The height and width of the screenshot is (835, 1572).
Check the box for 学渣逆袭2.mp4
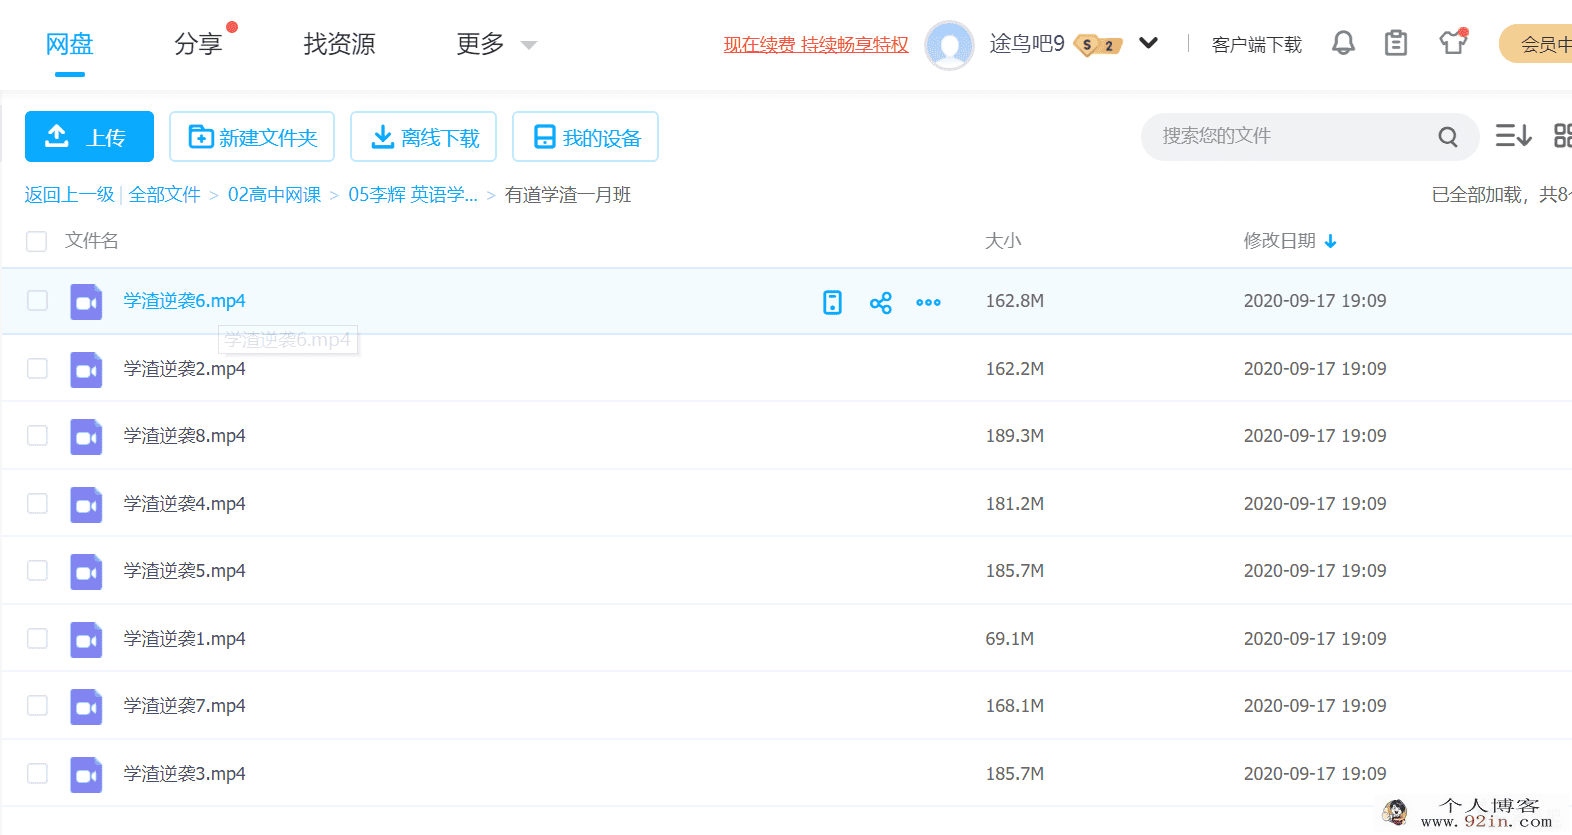[37, 368]
